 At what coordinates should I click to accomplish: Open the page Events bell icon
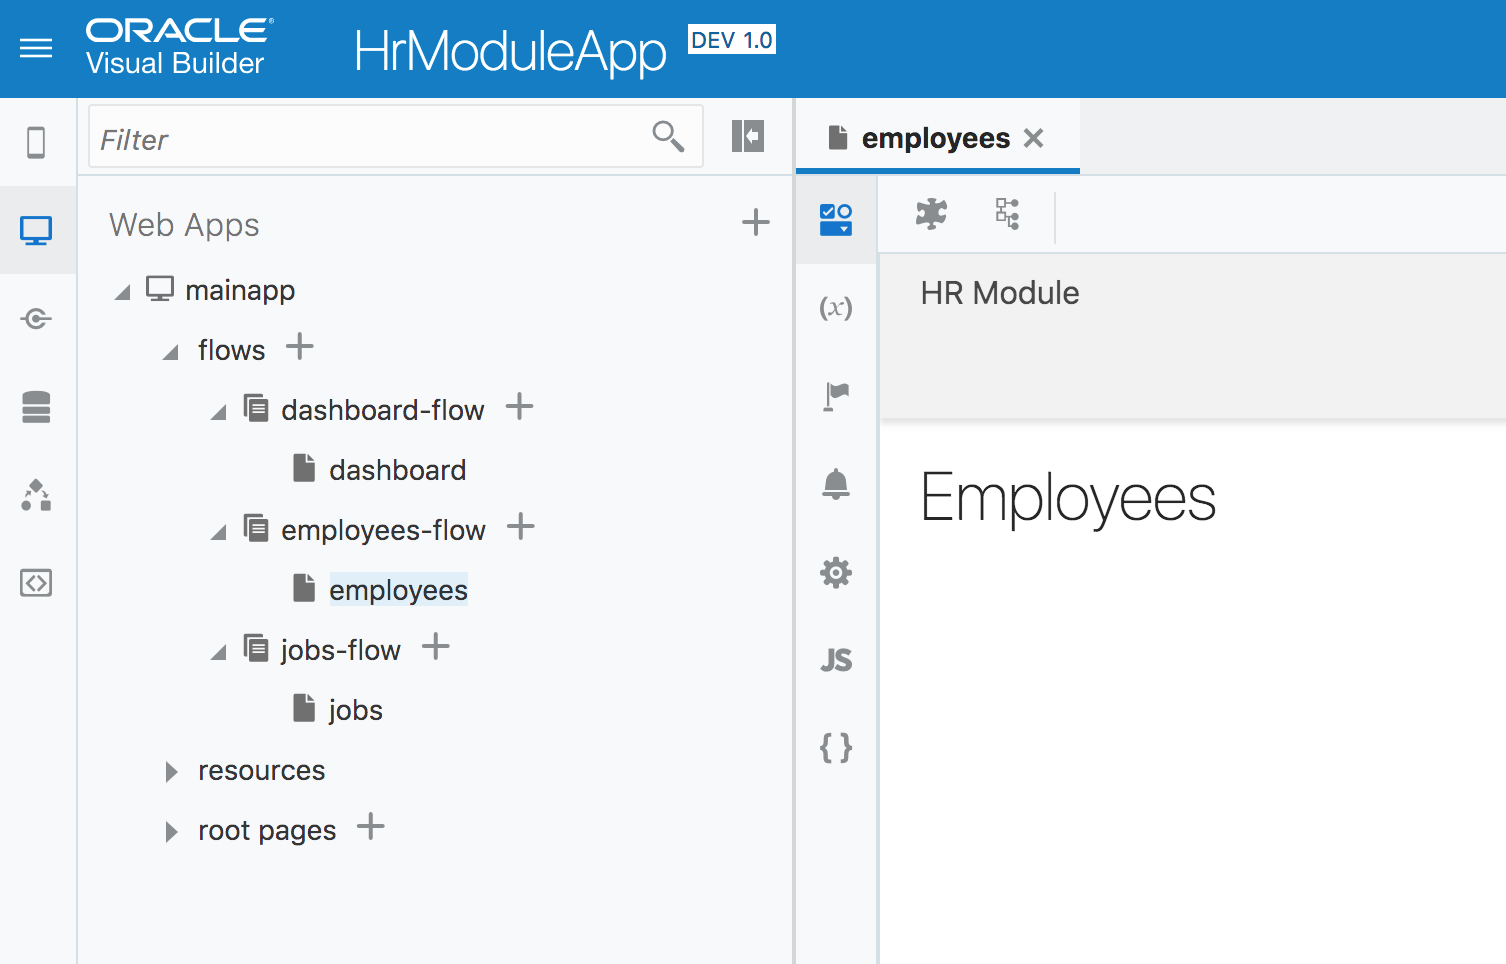(x=836, y=484)
